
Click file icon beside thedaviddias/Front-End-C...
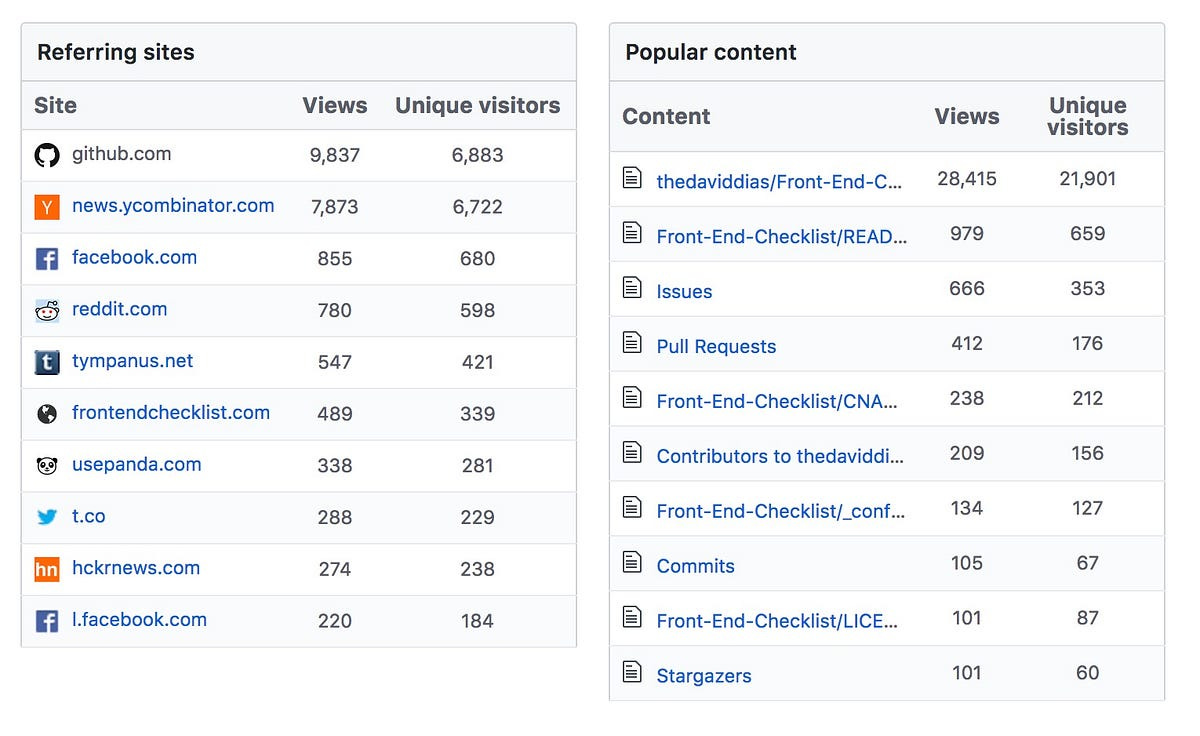pyautogui.click(x=632, y=178)
